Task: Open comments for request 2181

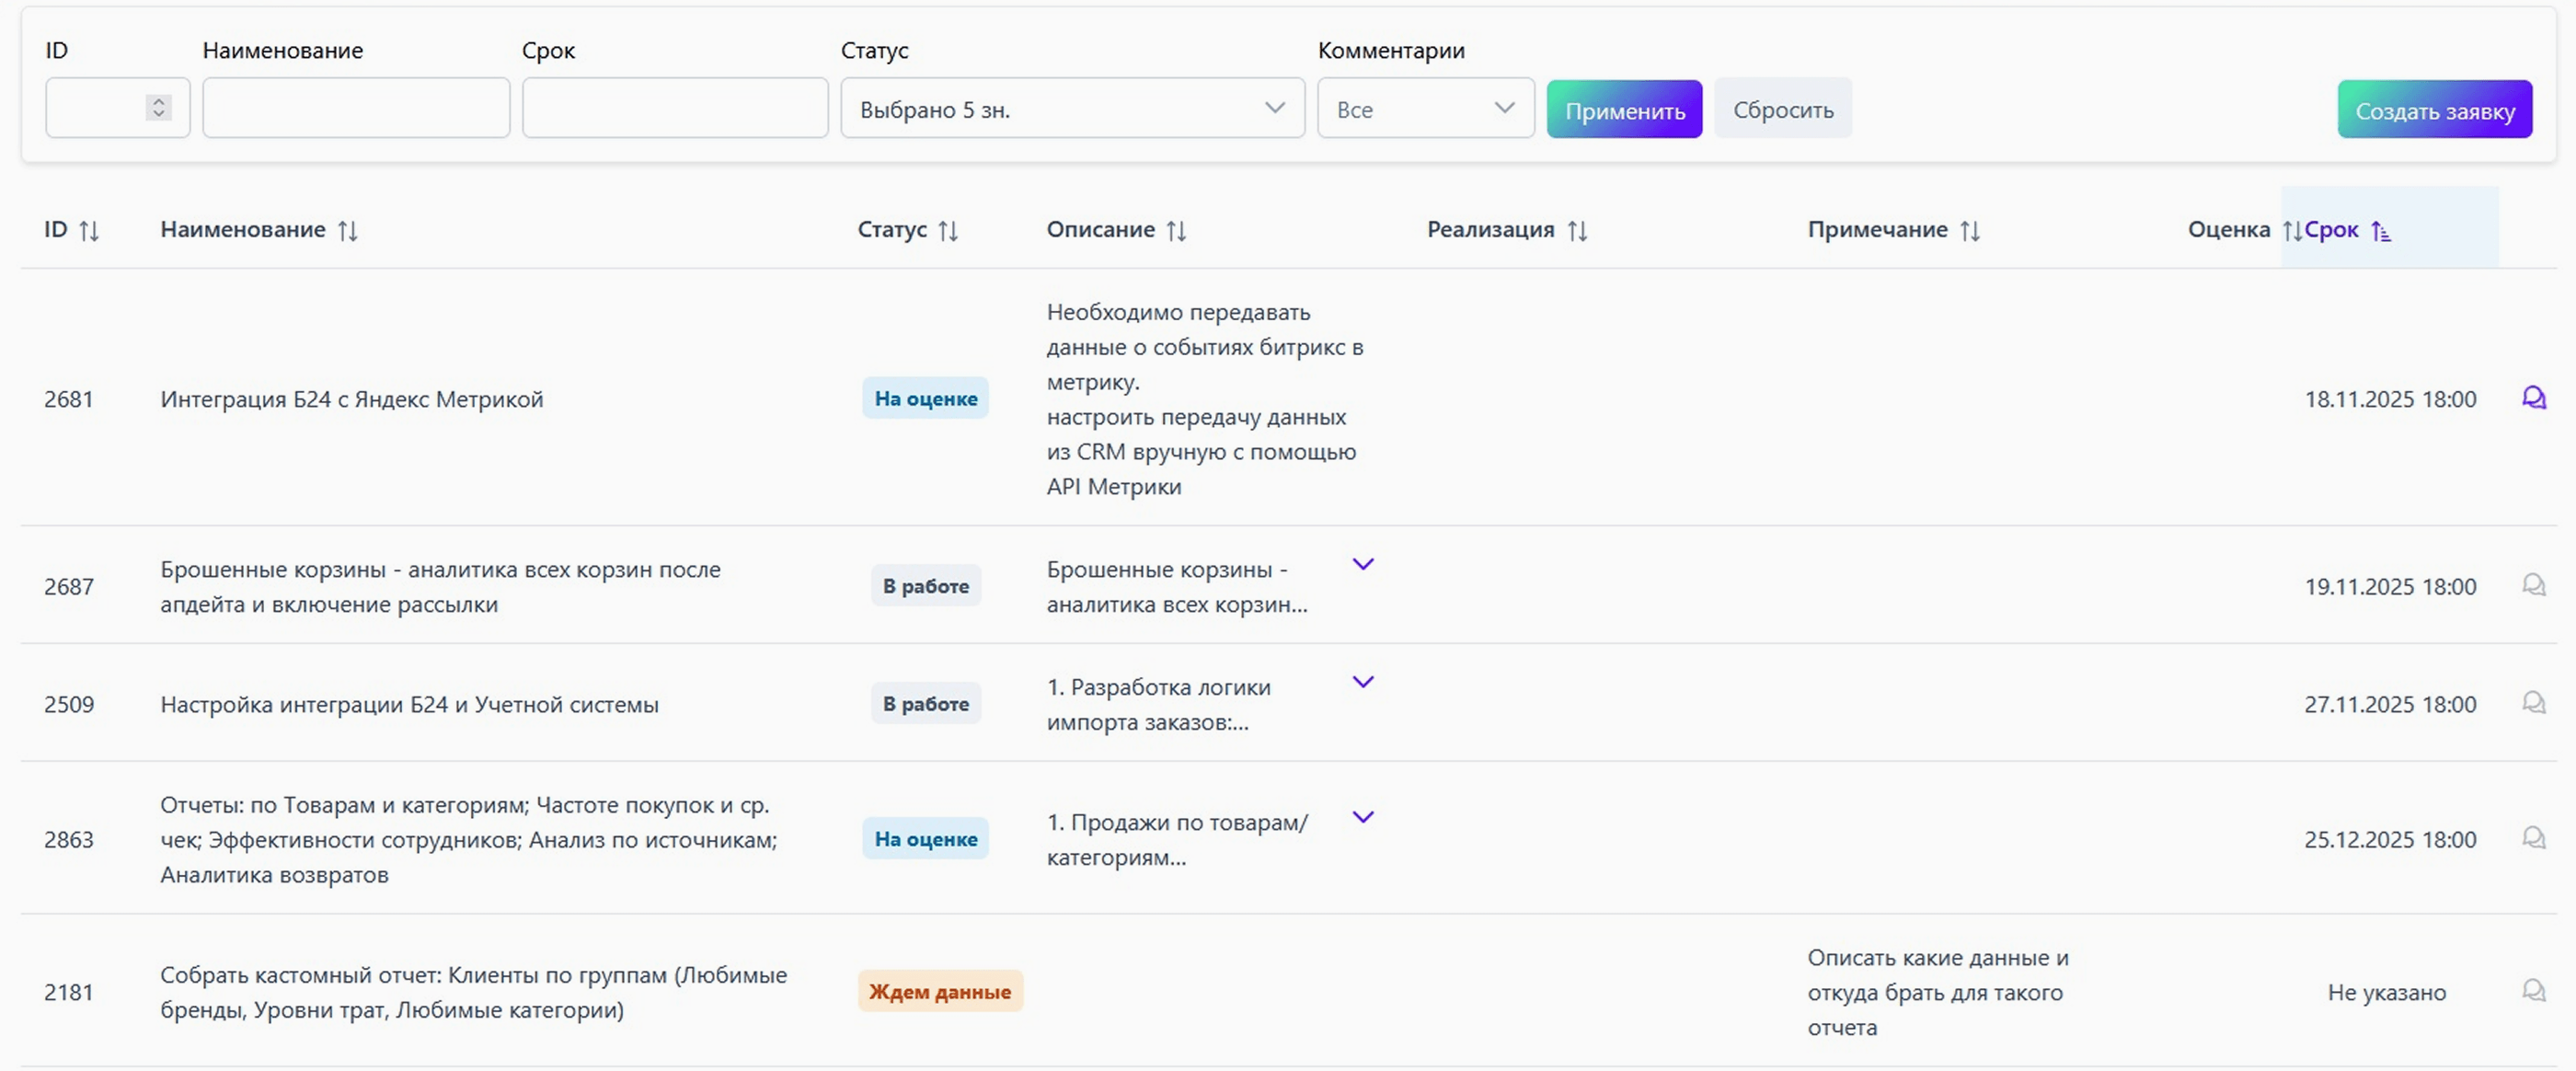Action: click(2533, 991)
